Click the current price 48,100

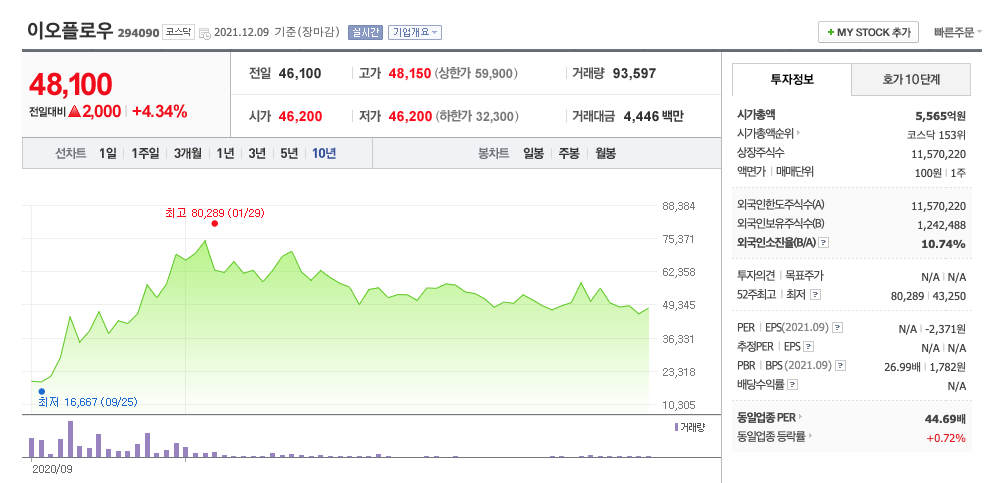[x=71, y=84]
